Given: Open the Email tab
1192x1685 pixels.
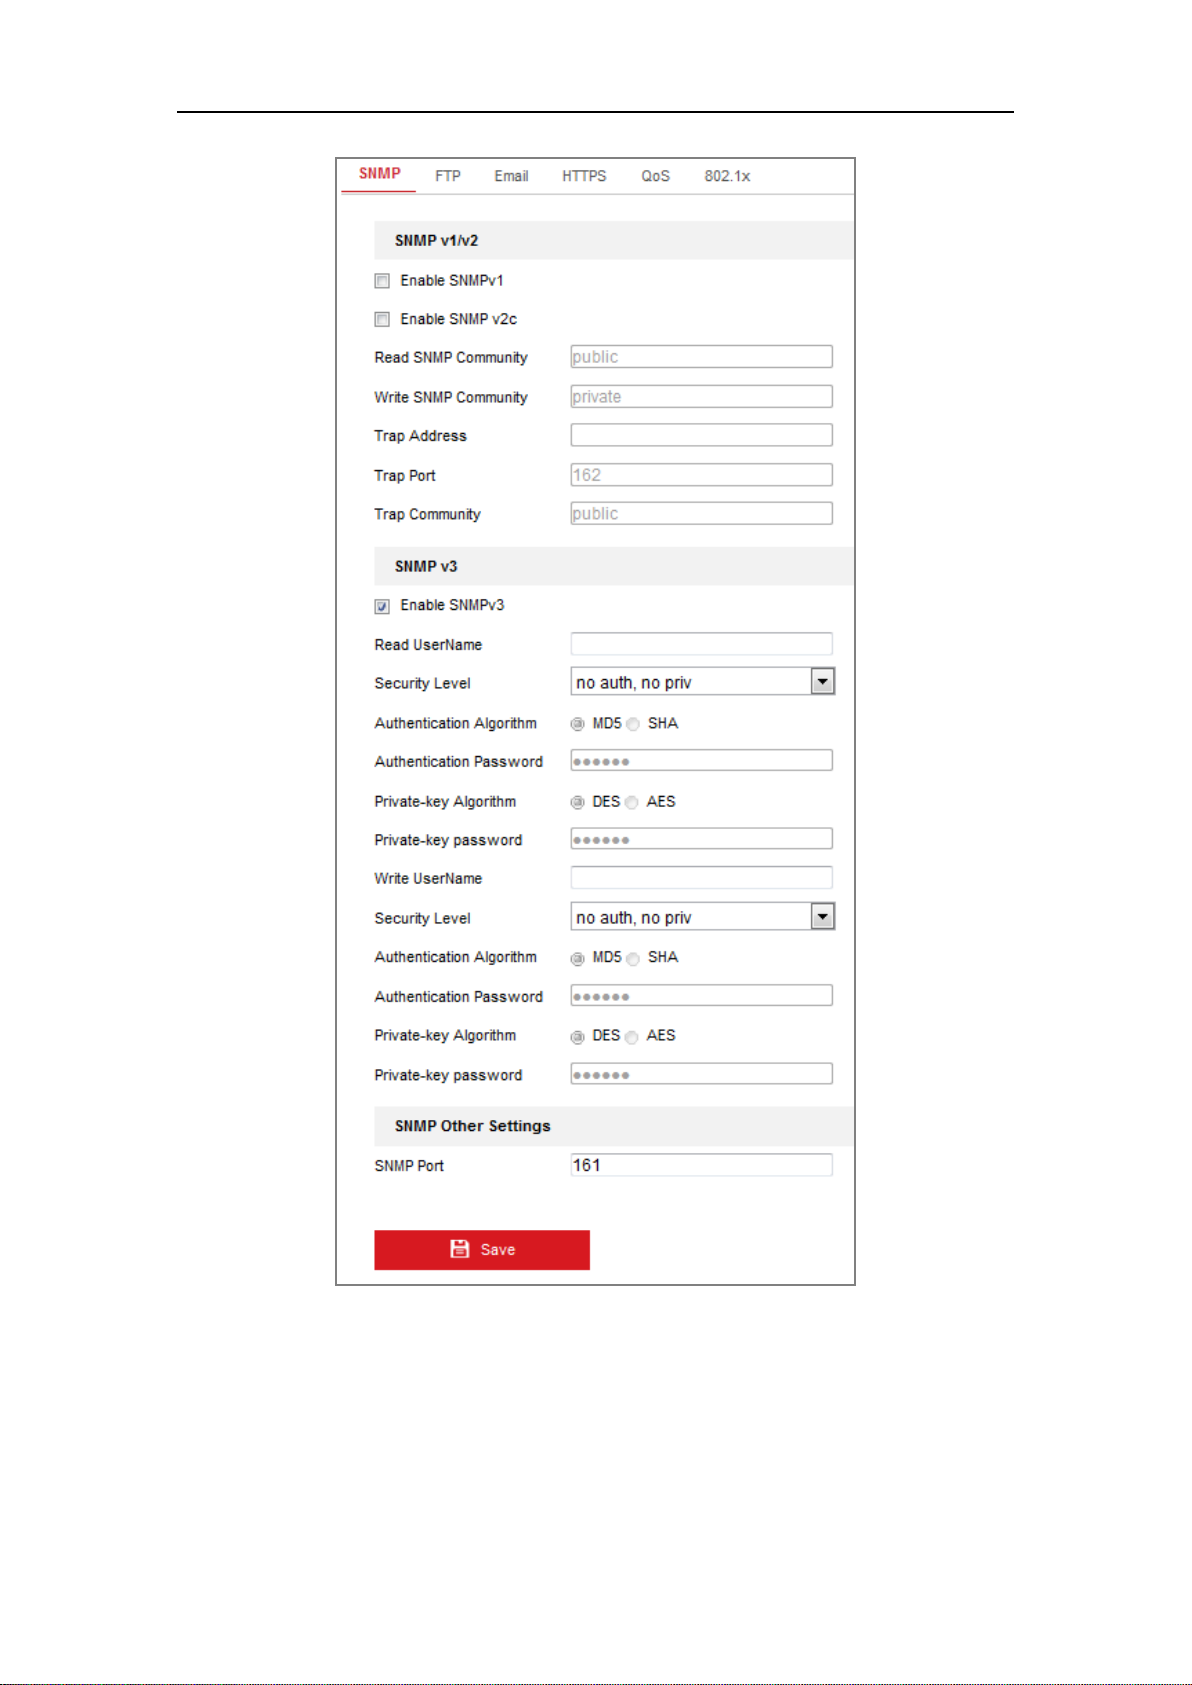Looking at the screenshot, I should click(x=511, y=176).
